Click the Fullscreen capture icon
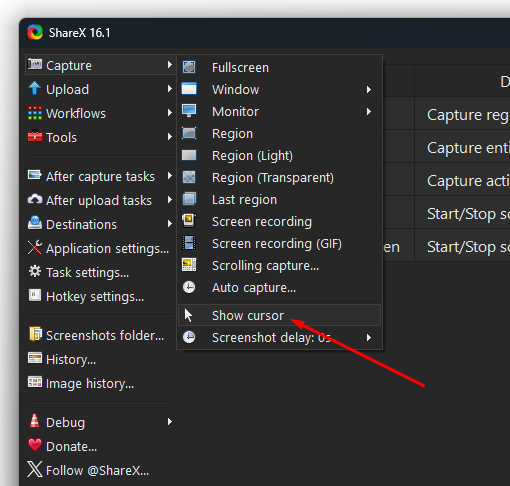The height and width of the screenshot is (486, 510). click(189, 67)
